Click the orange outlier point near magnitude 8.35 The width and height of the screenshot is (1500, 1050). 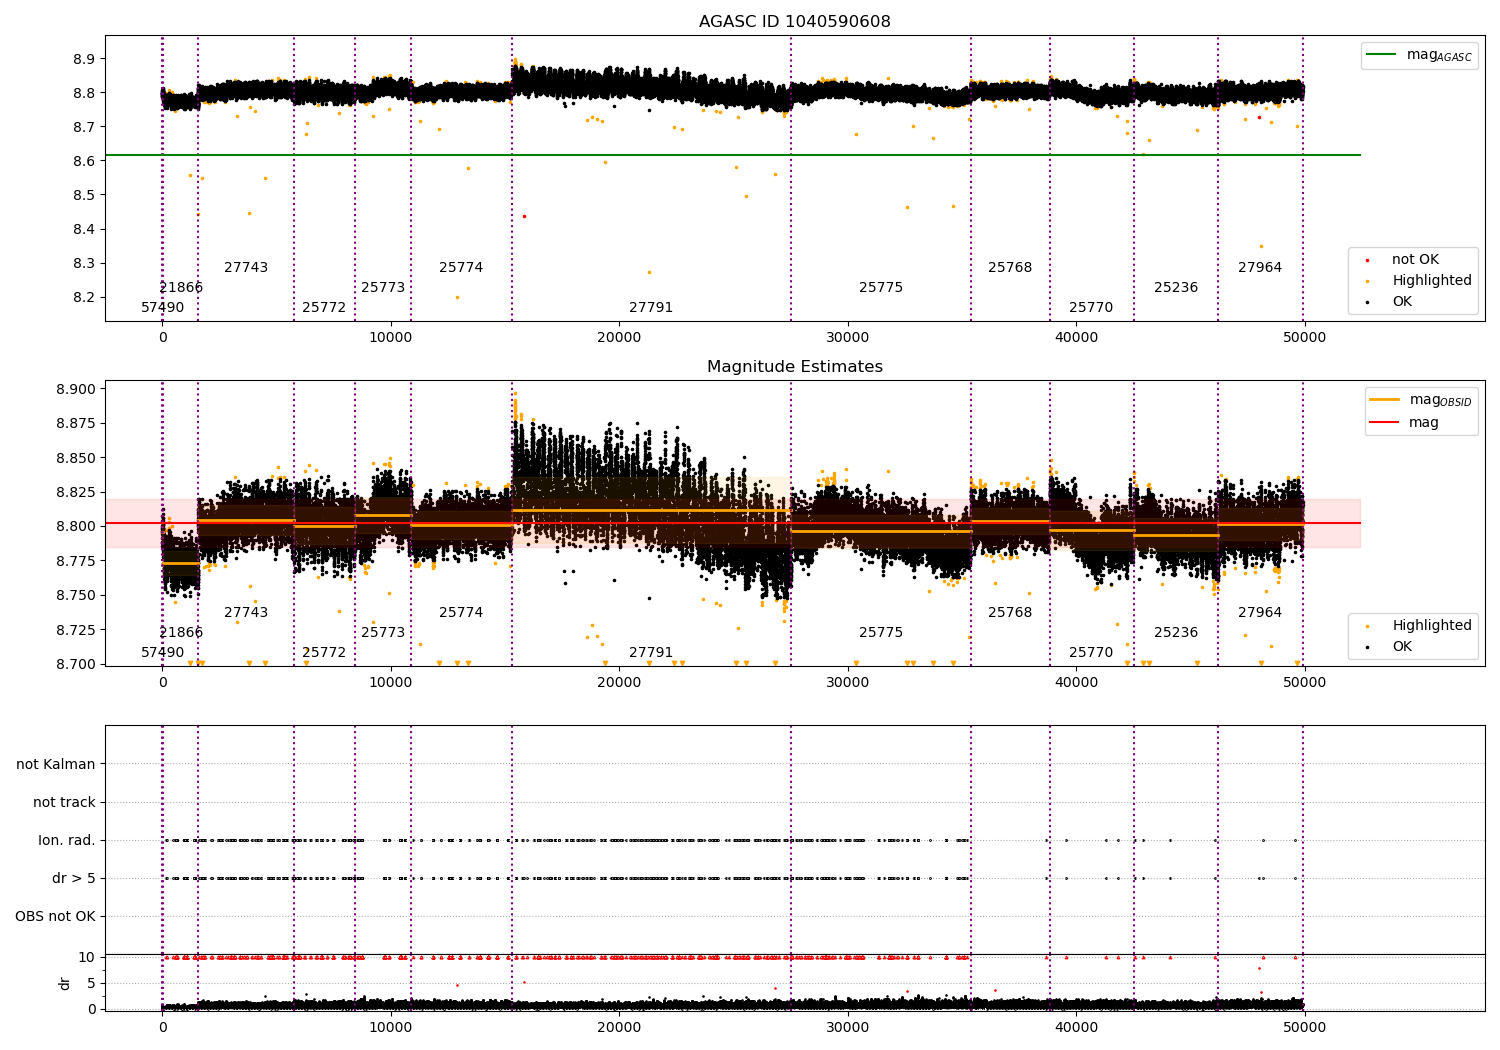1261,246
